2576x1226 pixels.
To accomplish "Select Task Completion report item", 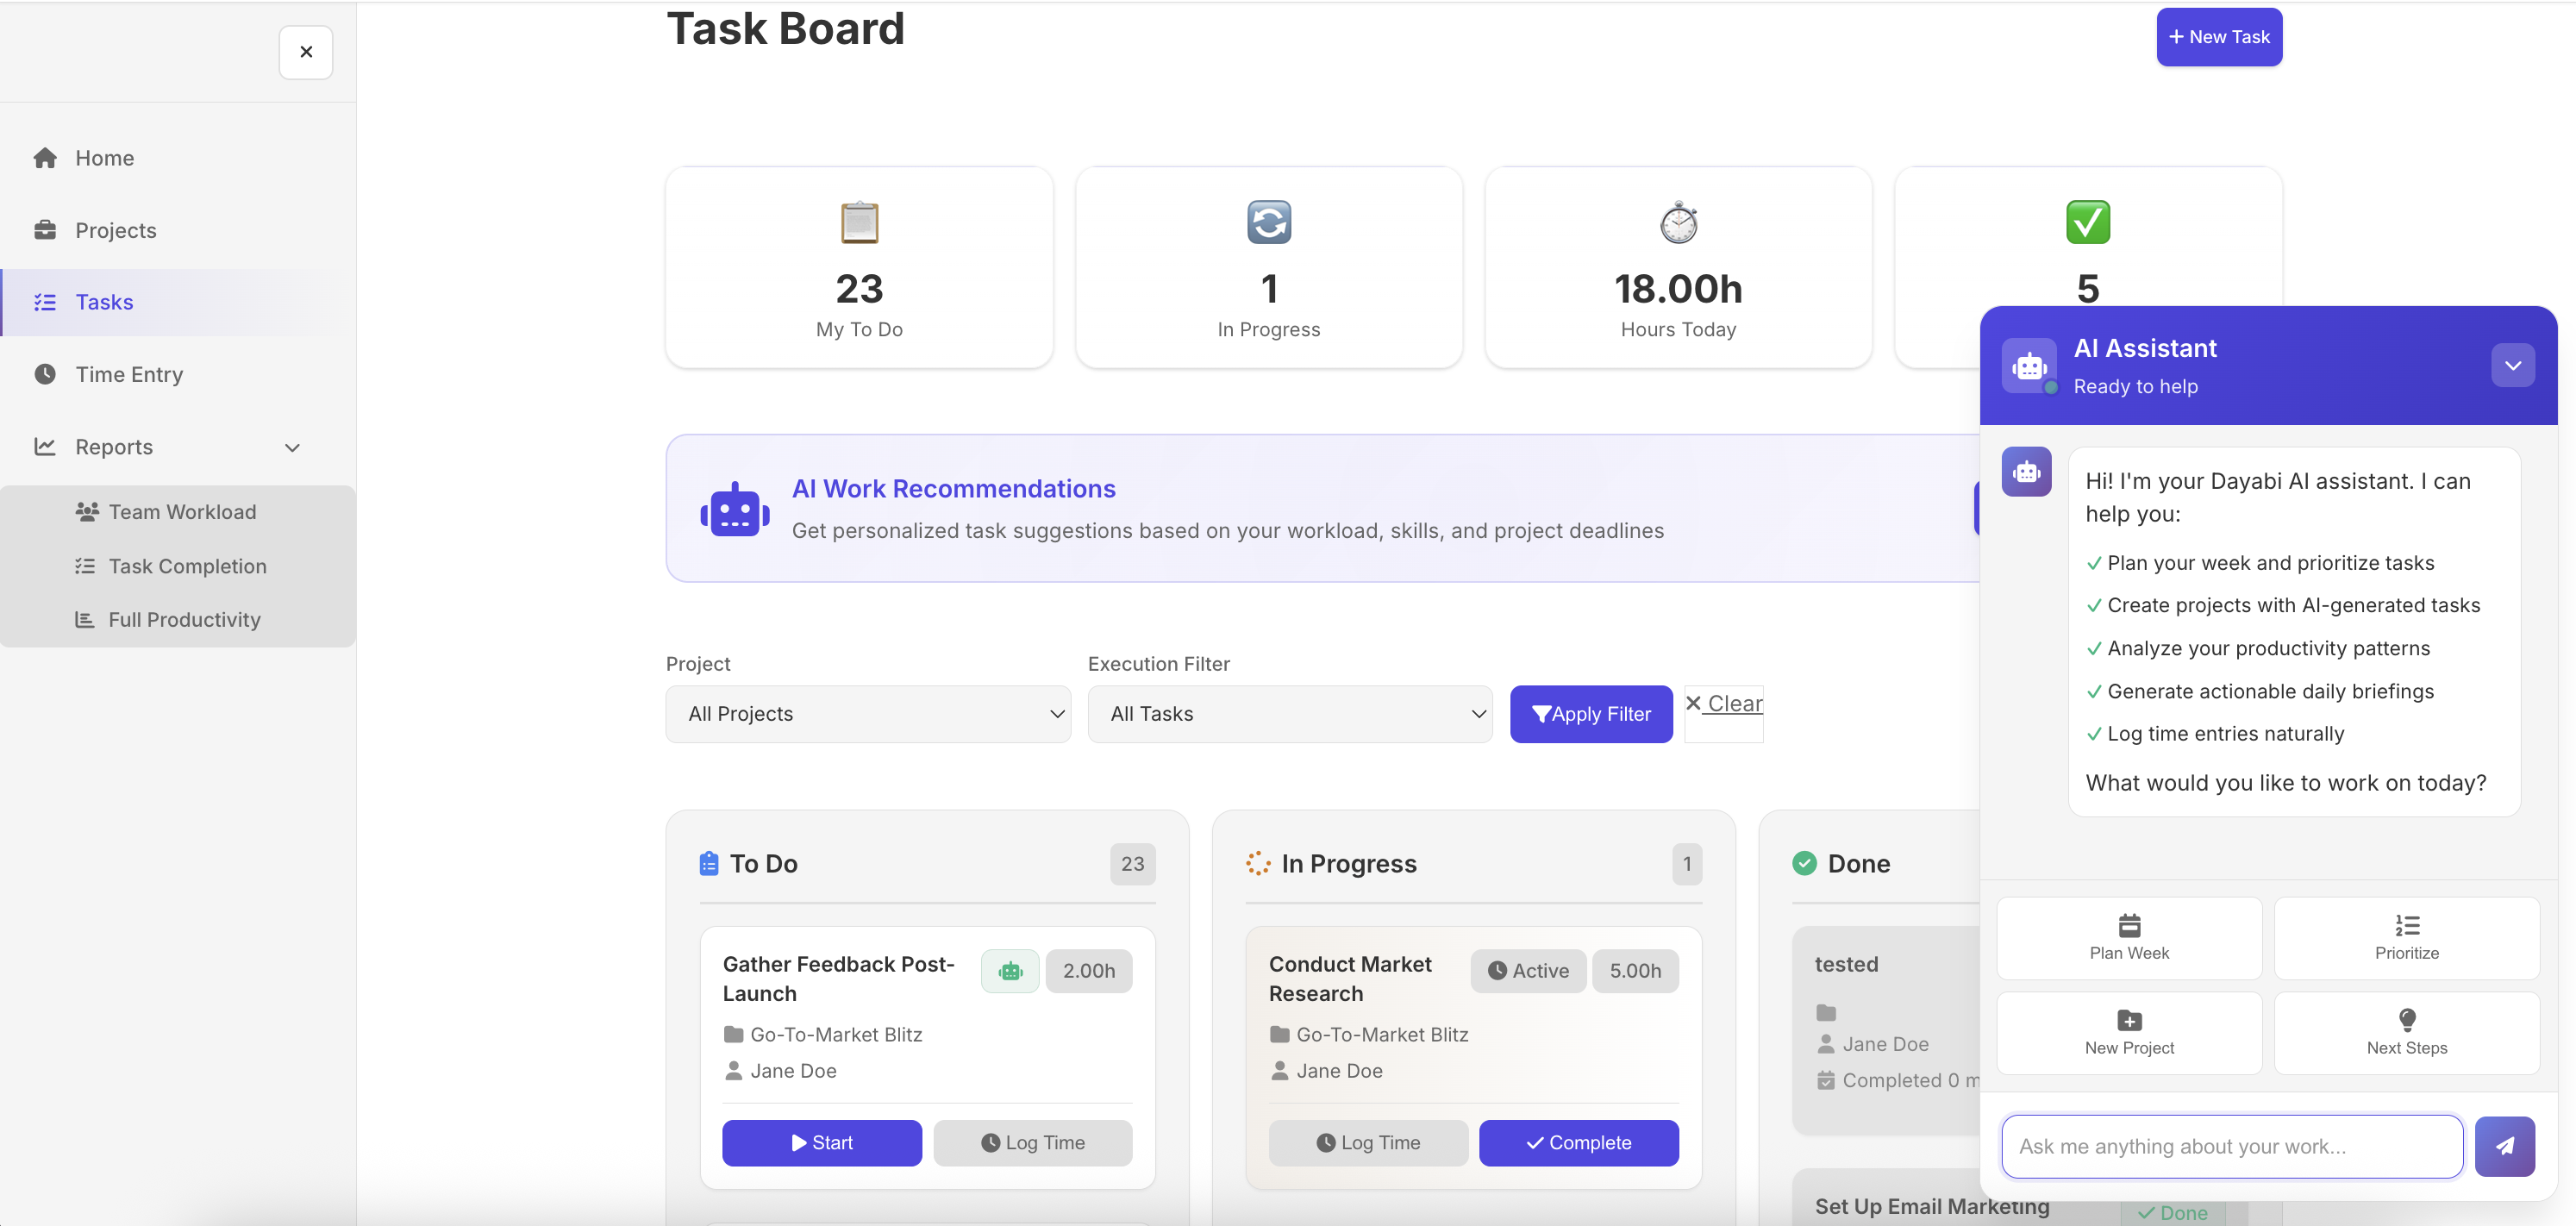I will click(x=187, y=566).
